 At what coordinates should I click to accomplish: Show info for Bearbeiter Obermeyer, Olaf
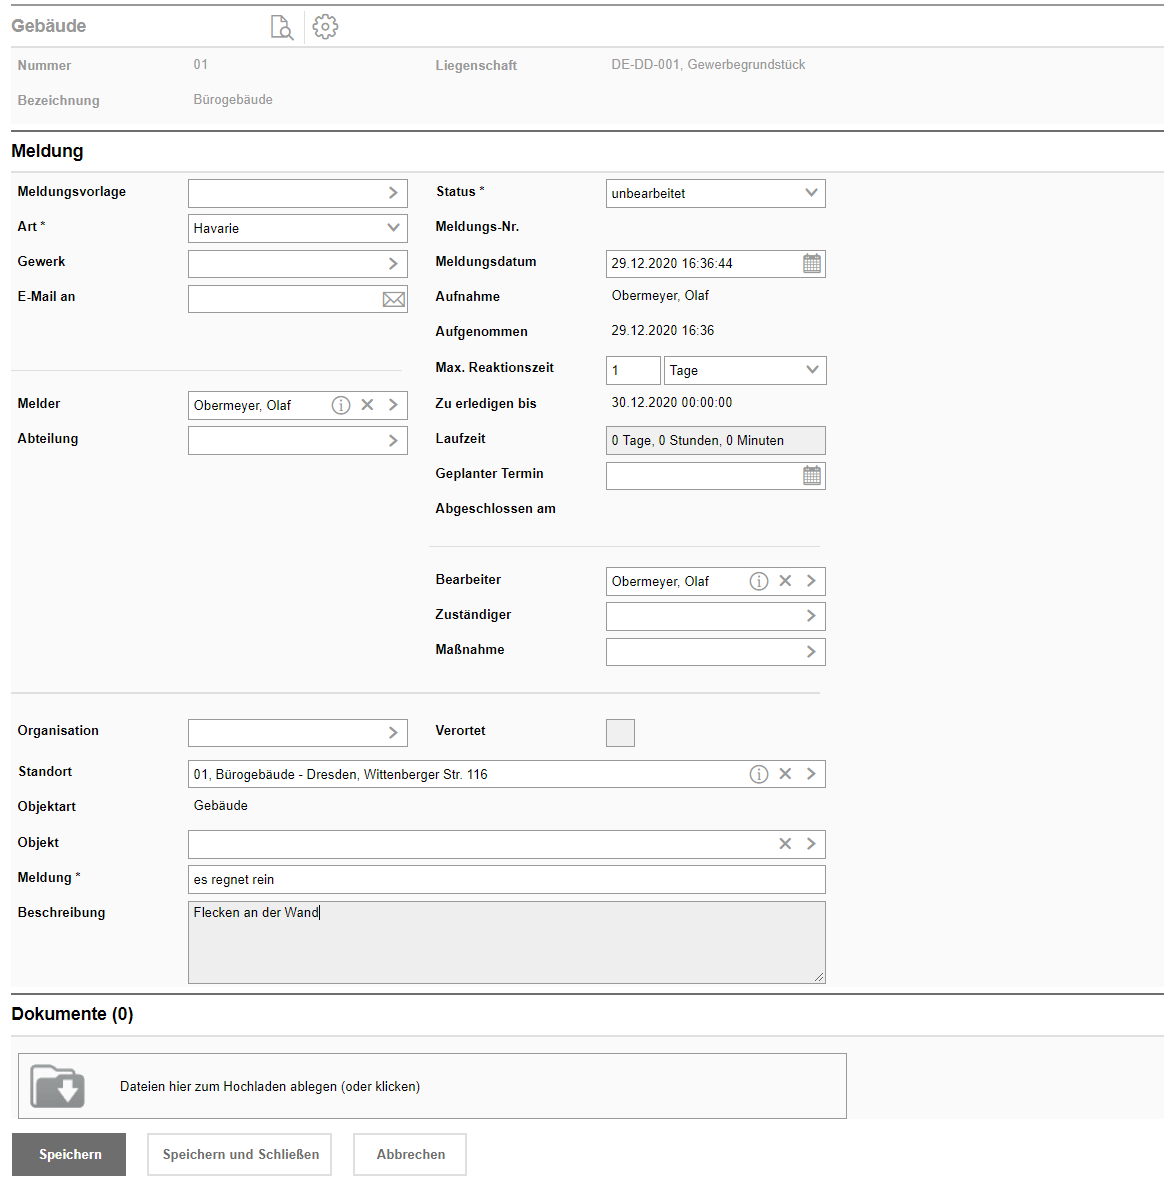pyautogui.click(x=759, y=581)
